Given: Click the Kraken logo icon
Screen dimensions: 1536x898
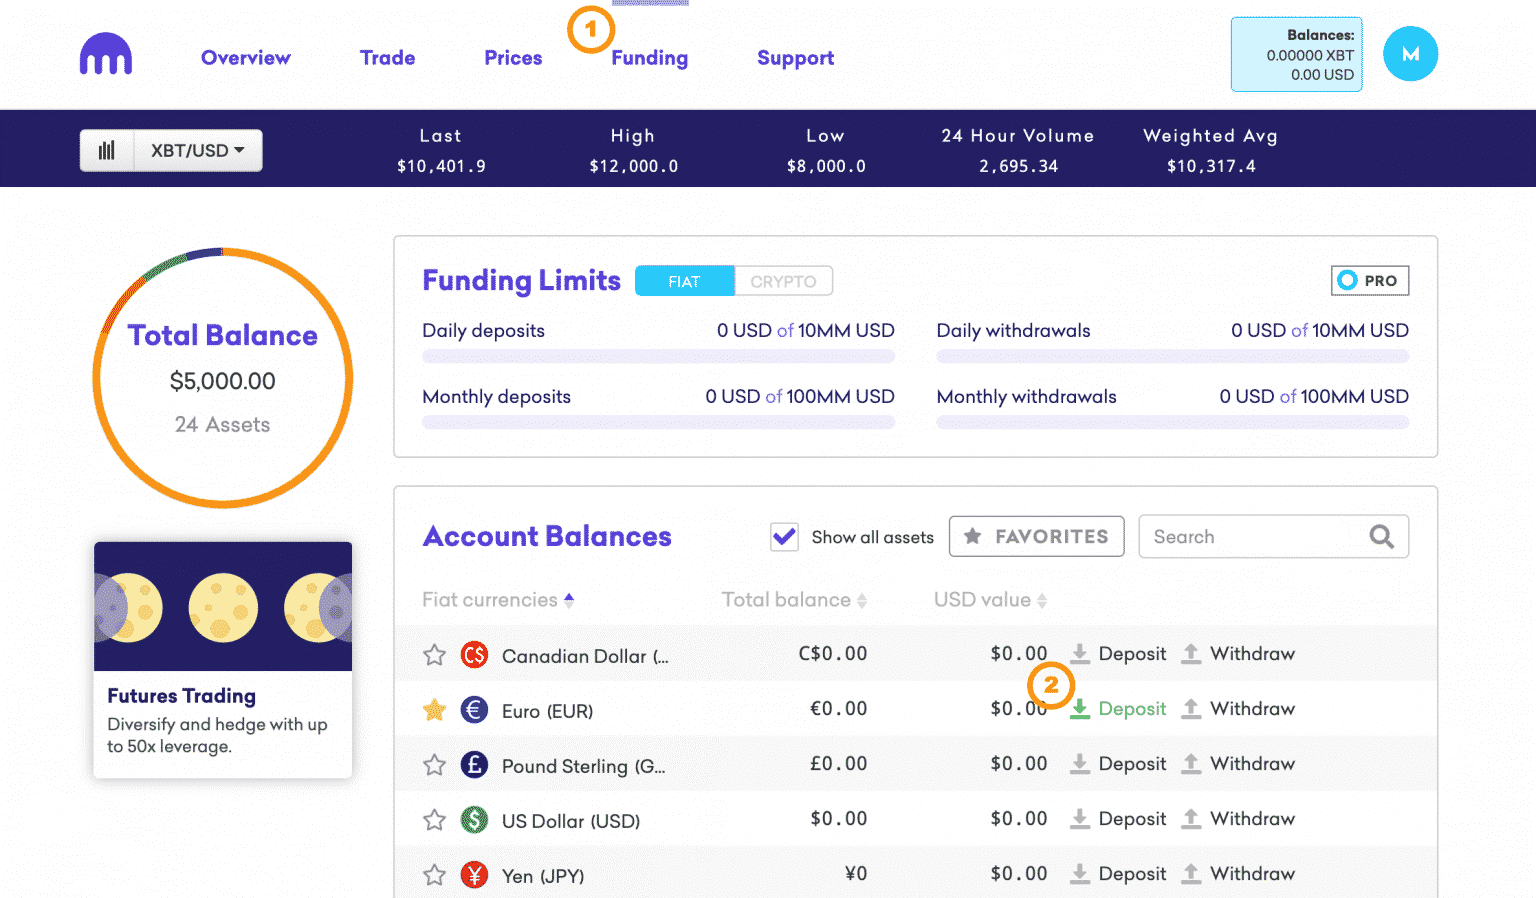Looking at the screenshot, I should 106,54.
